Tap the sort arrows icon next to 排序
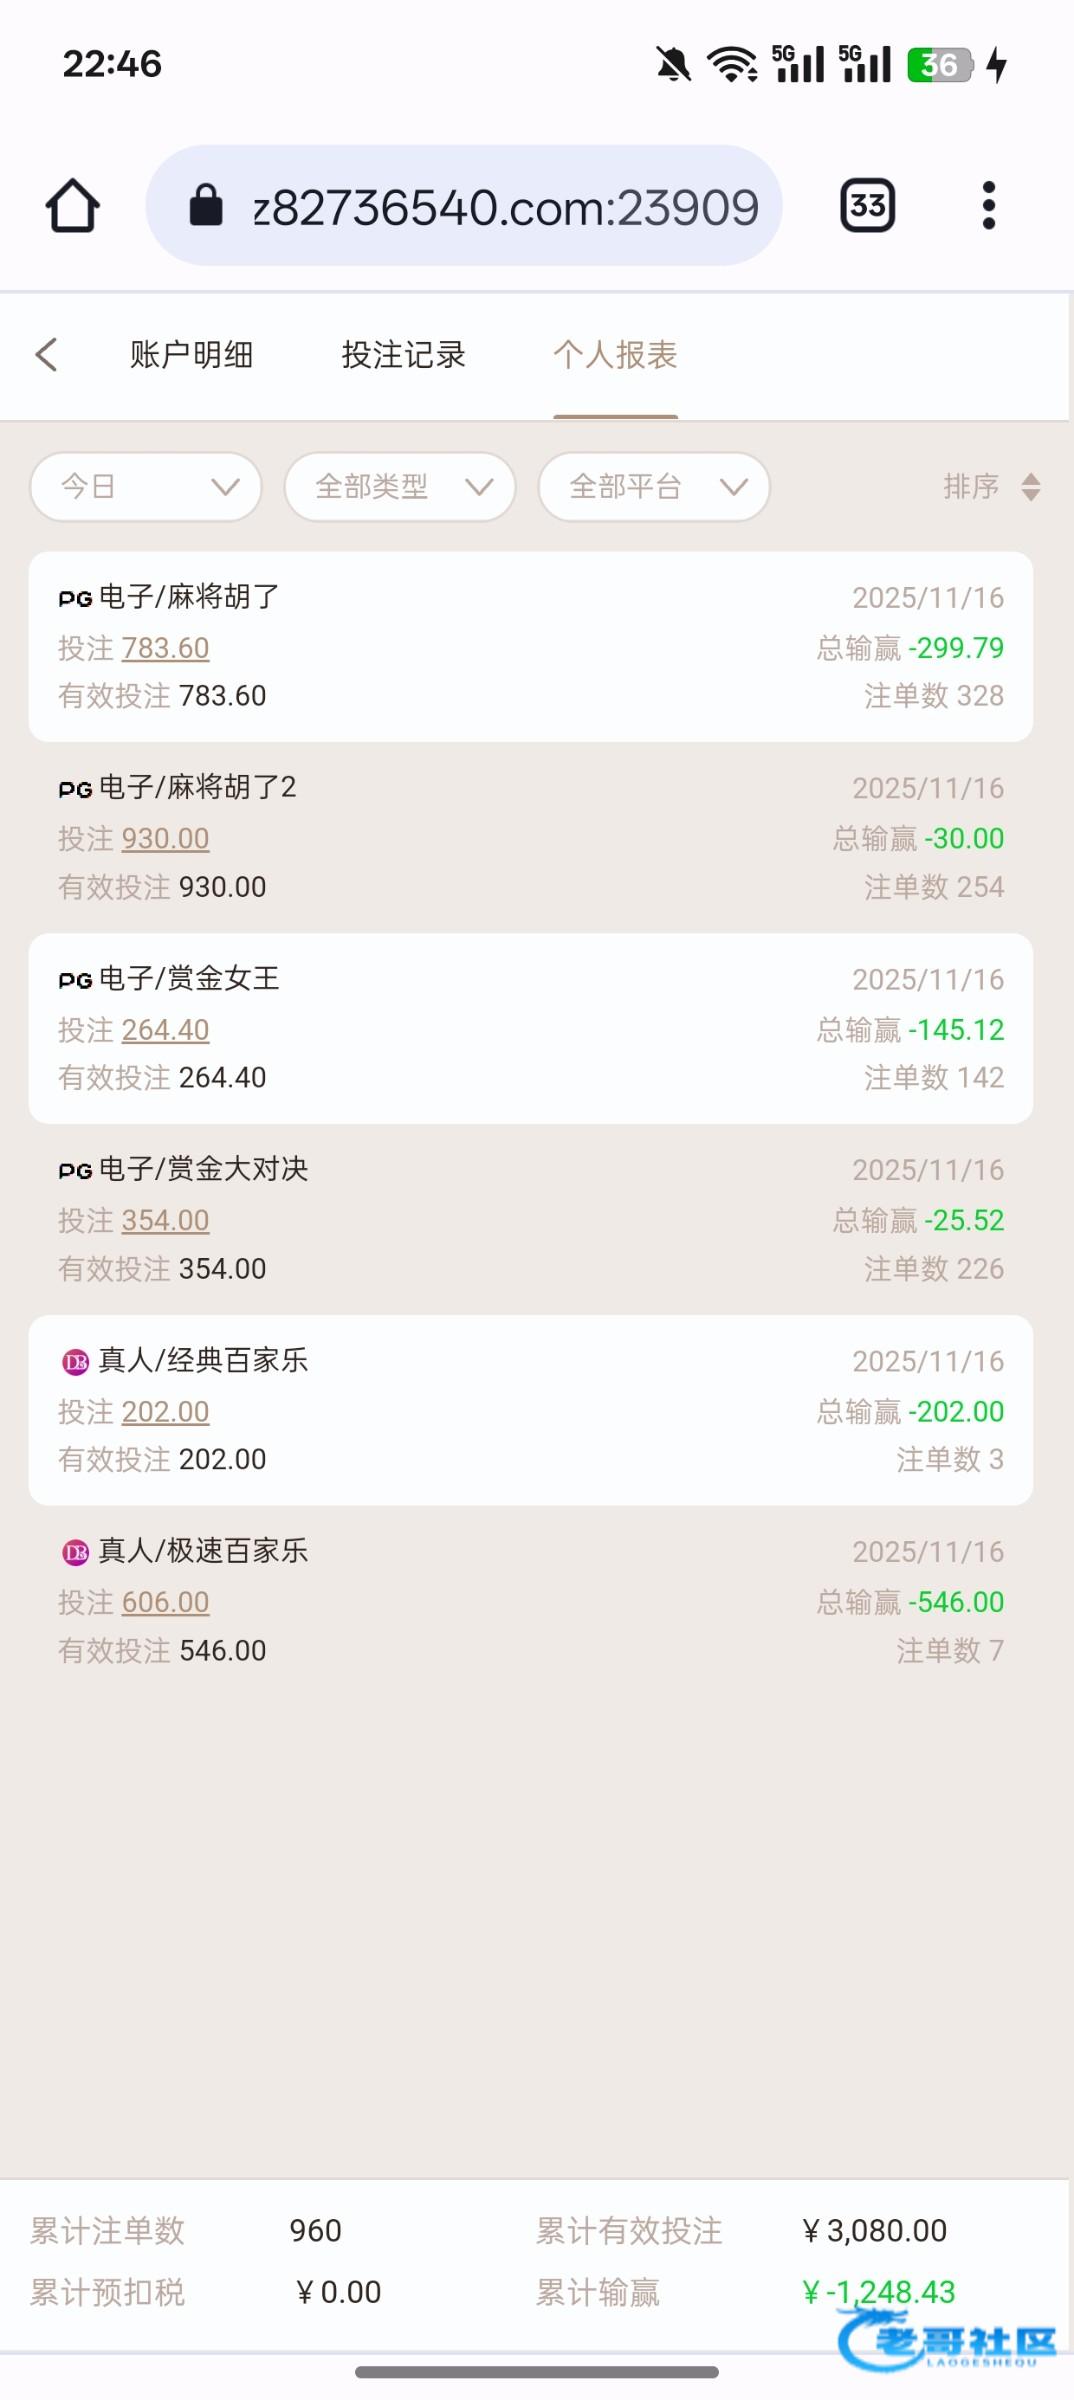 [x=1031, y=488]
